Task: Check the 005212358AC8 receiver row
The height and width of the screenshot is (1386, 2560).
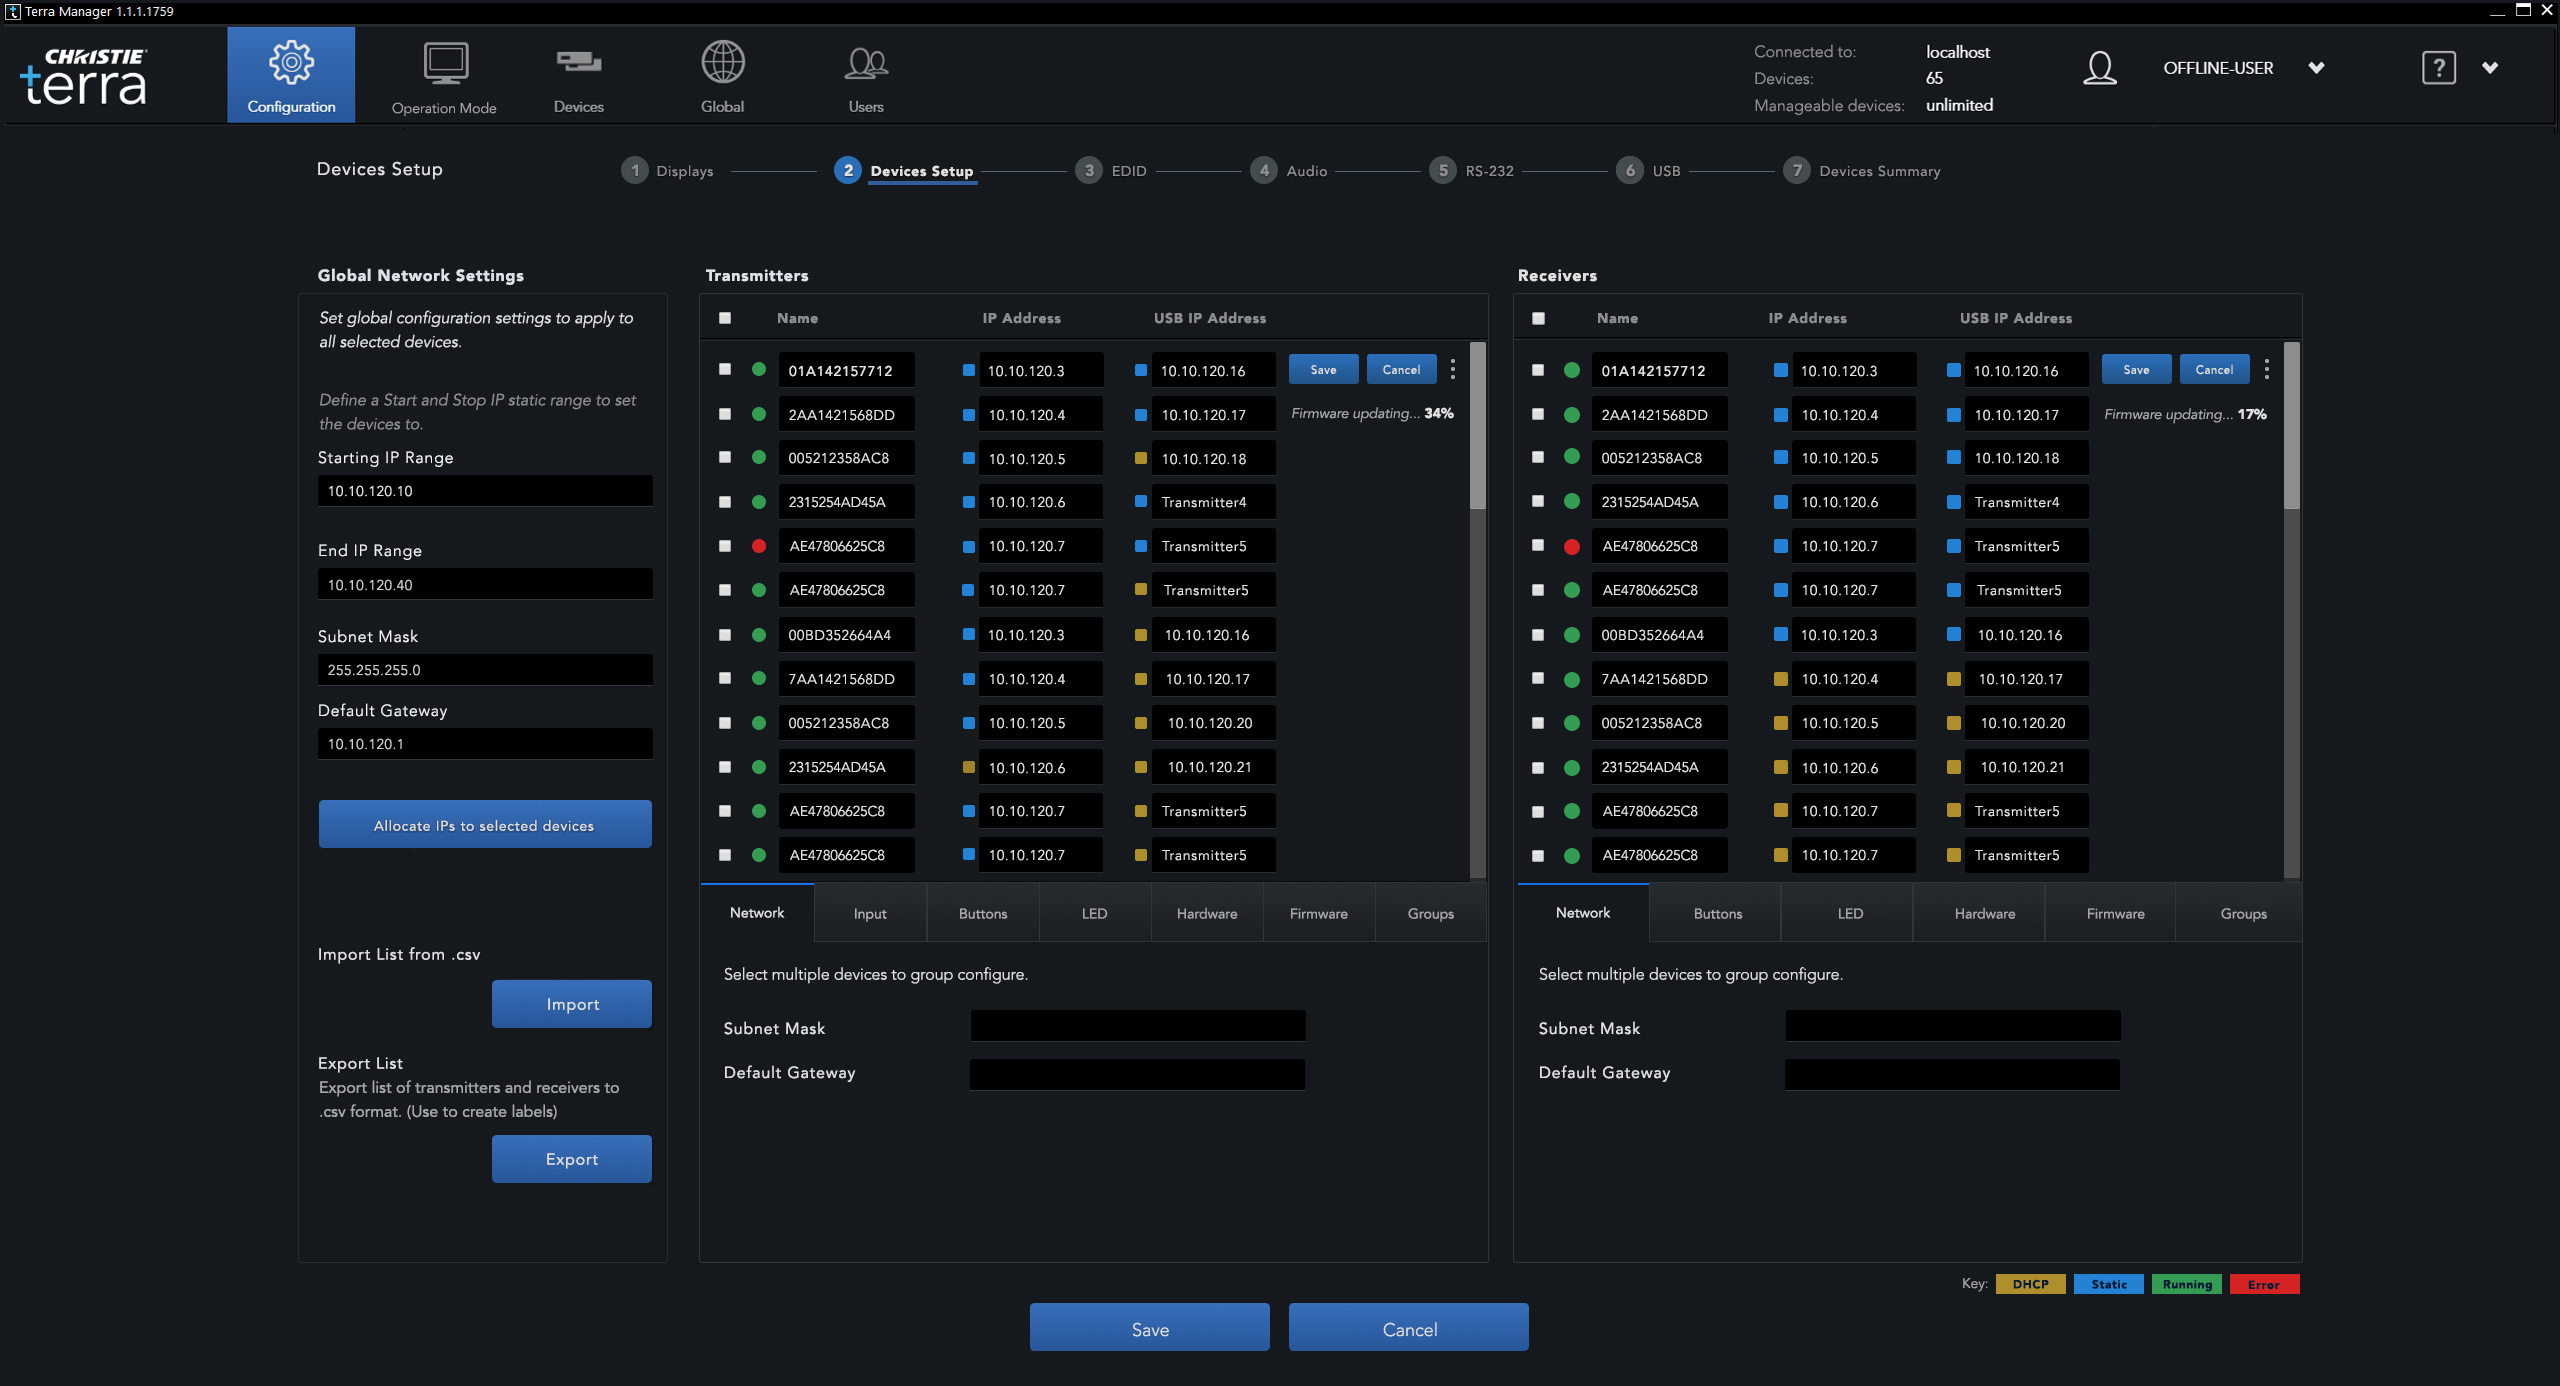Action: (x=1538, y=458)
